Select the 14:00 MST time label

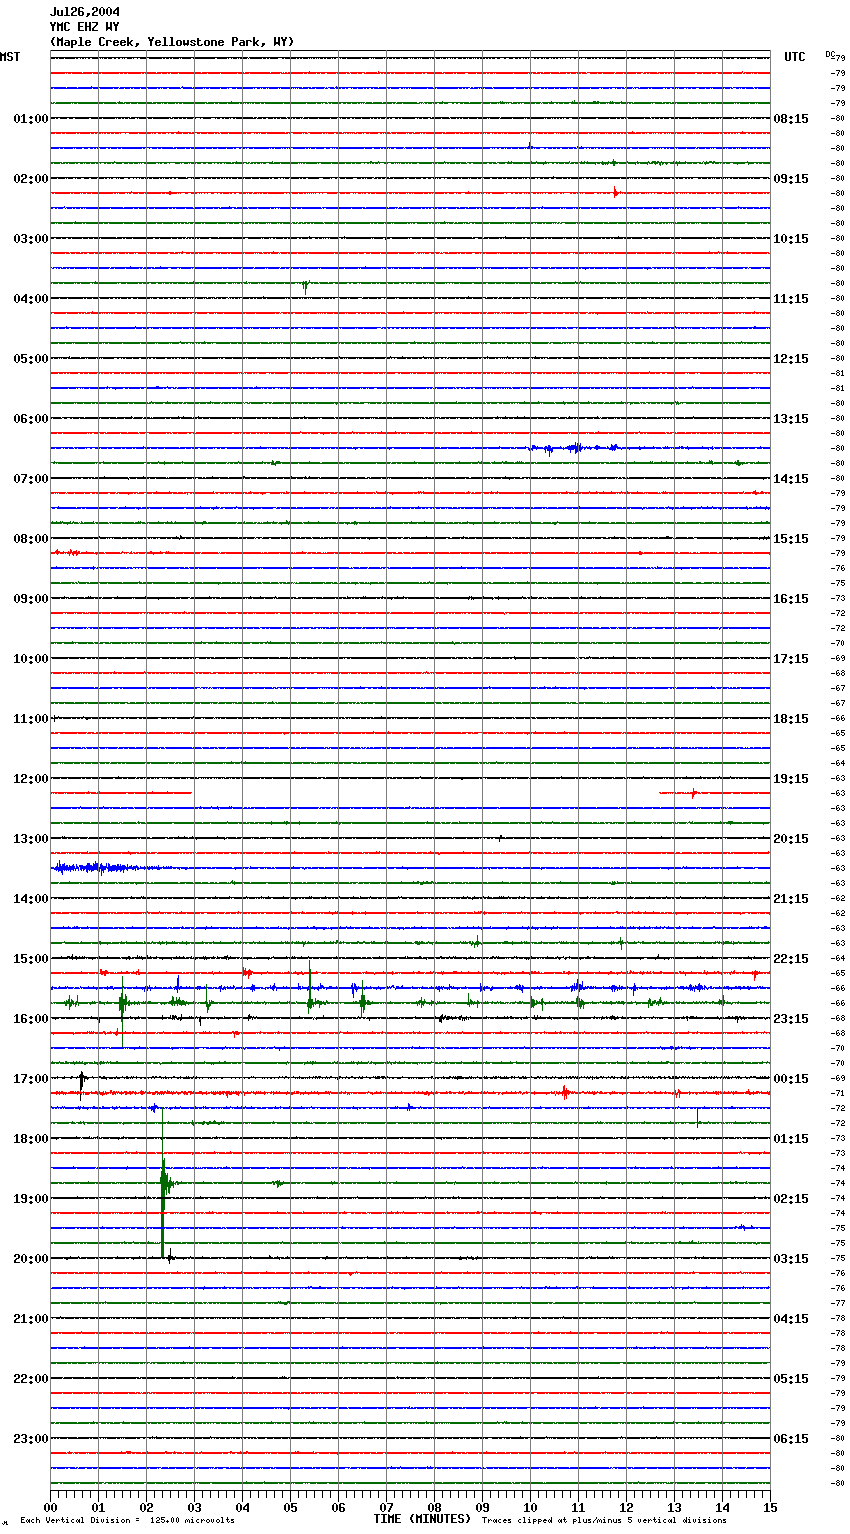(31, 899)
